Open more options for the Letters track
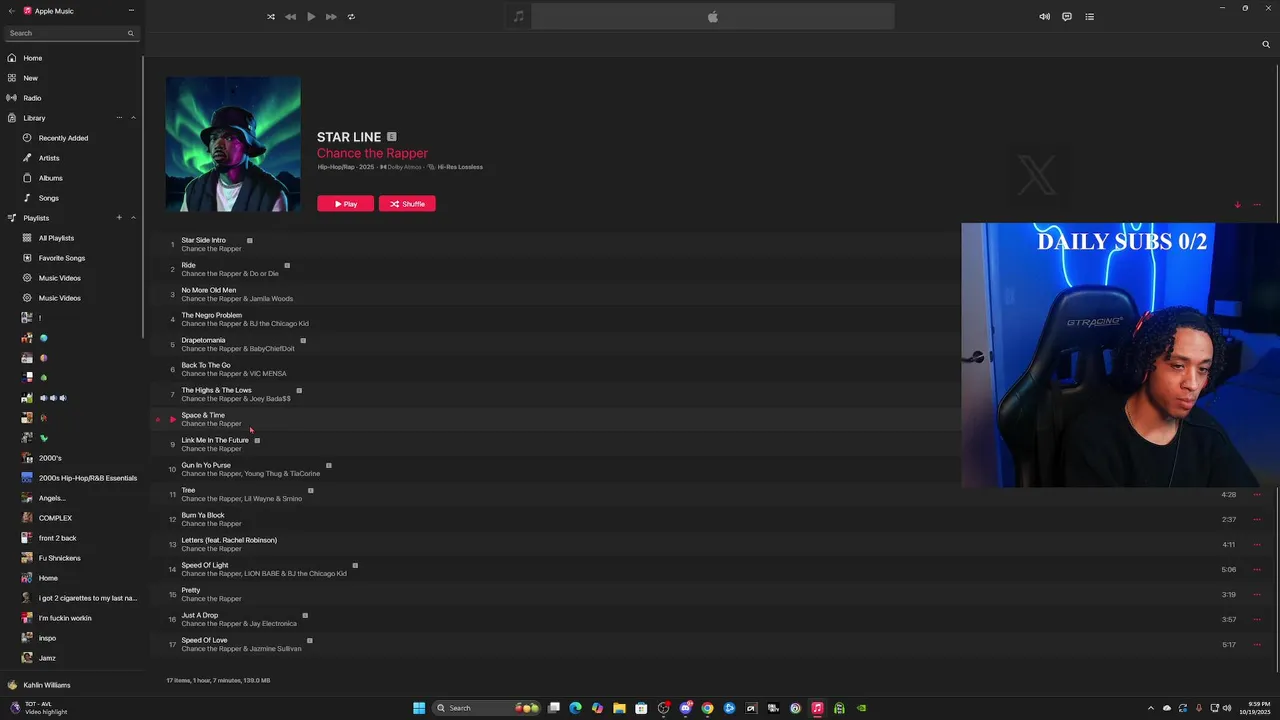Image resolution: width=1280 pixels, height=720 pixels. (1257, 544)
